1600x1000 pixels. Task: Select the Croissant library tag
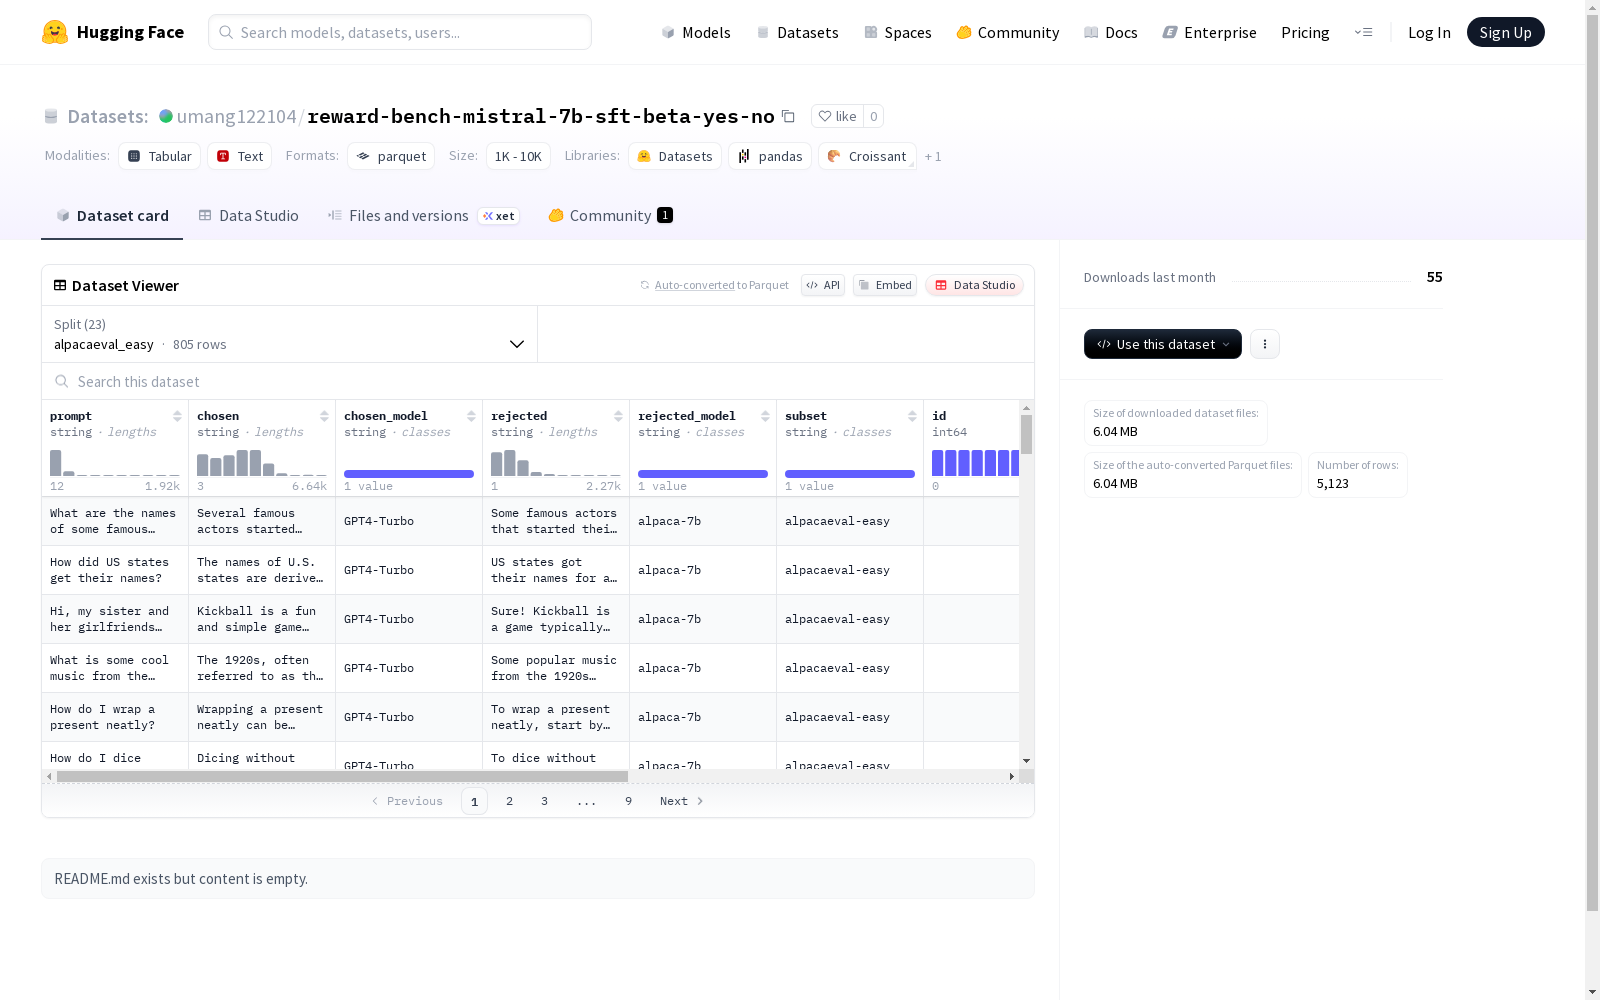867,156
